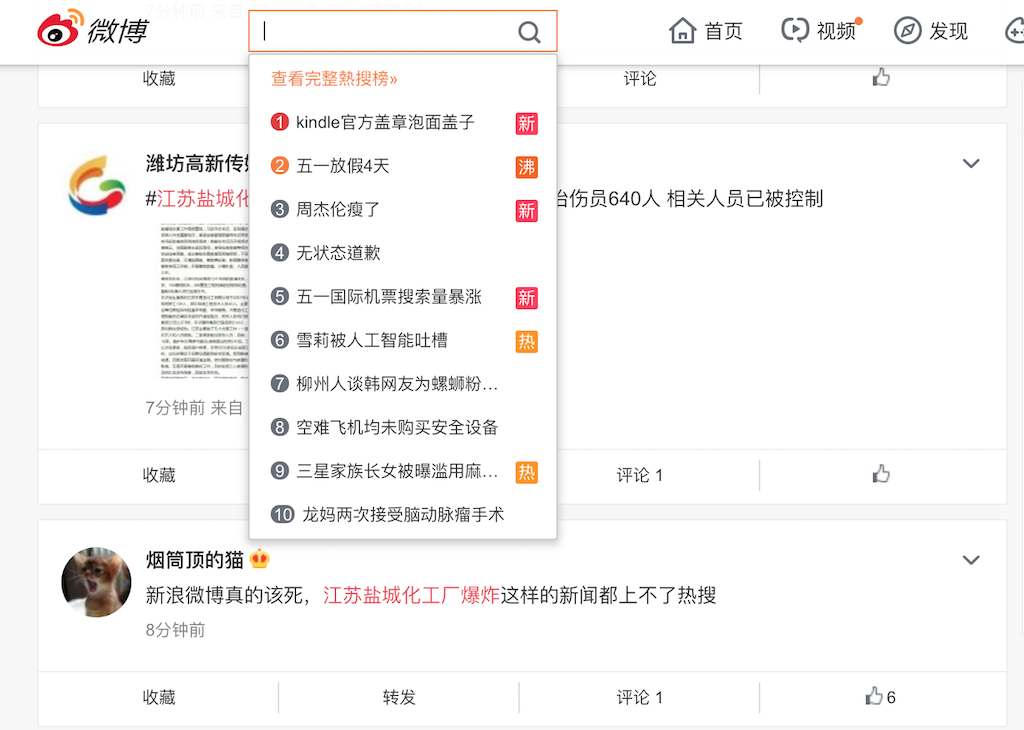1024x730 pixels.
Task: Click 评论 1 on the 烟筒顶的猫 post
Action: (639, 697)
